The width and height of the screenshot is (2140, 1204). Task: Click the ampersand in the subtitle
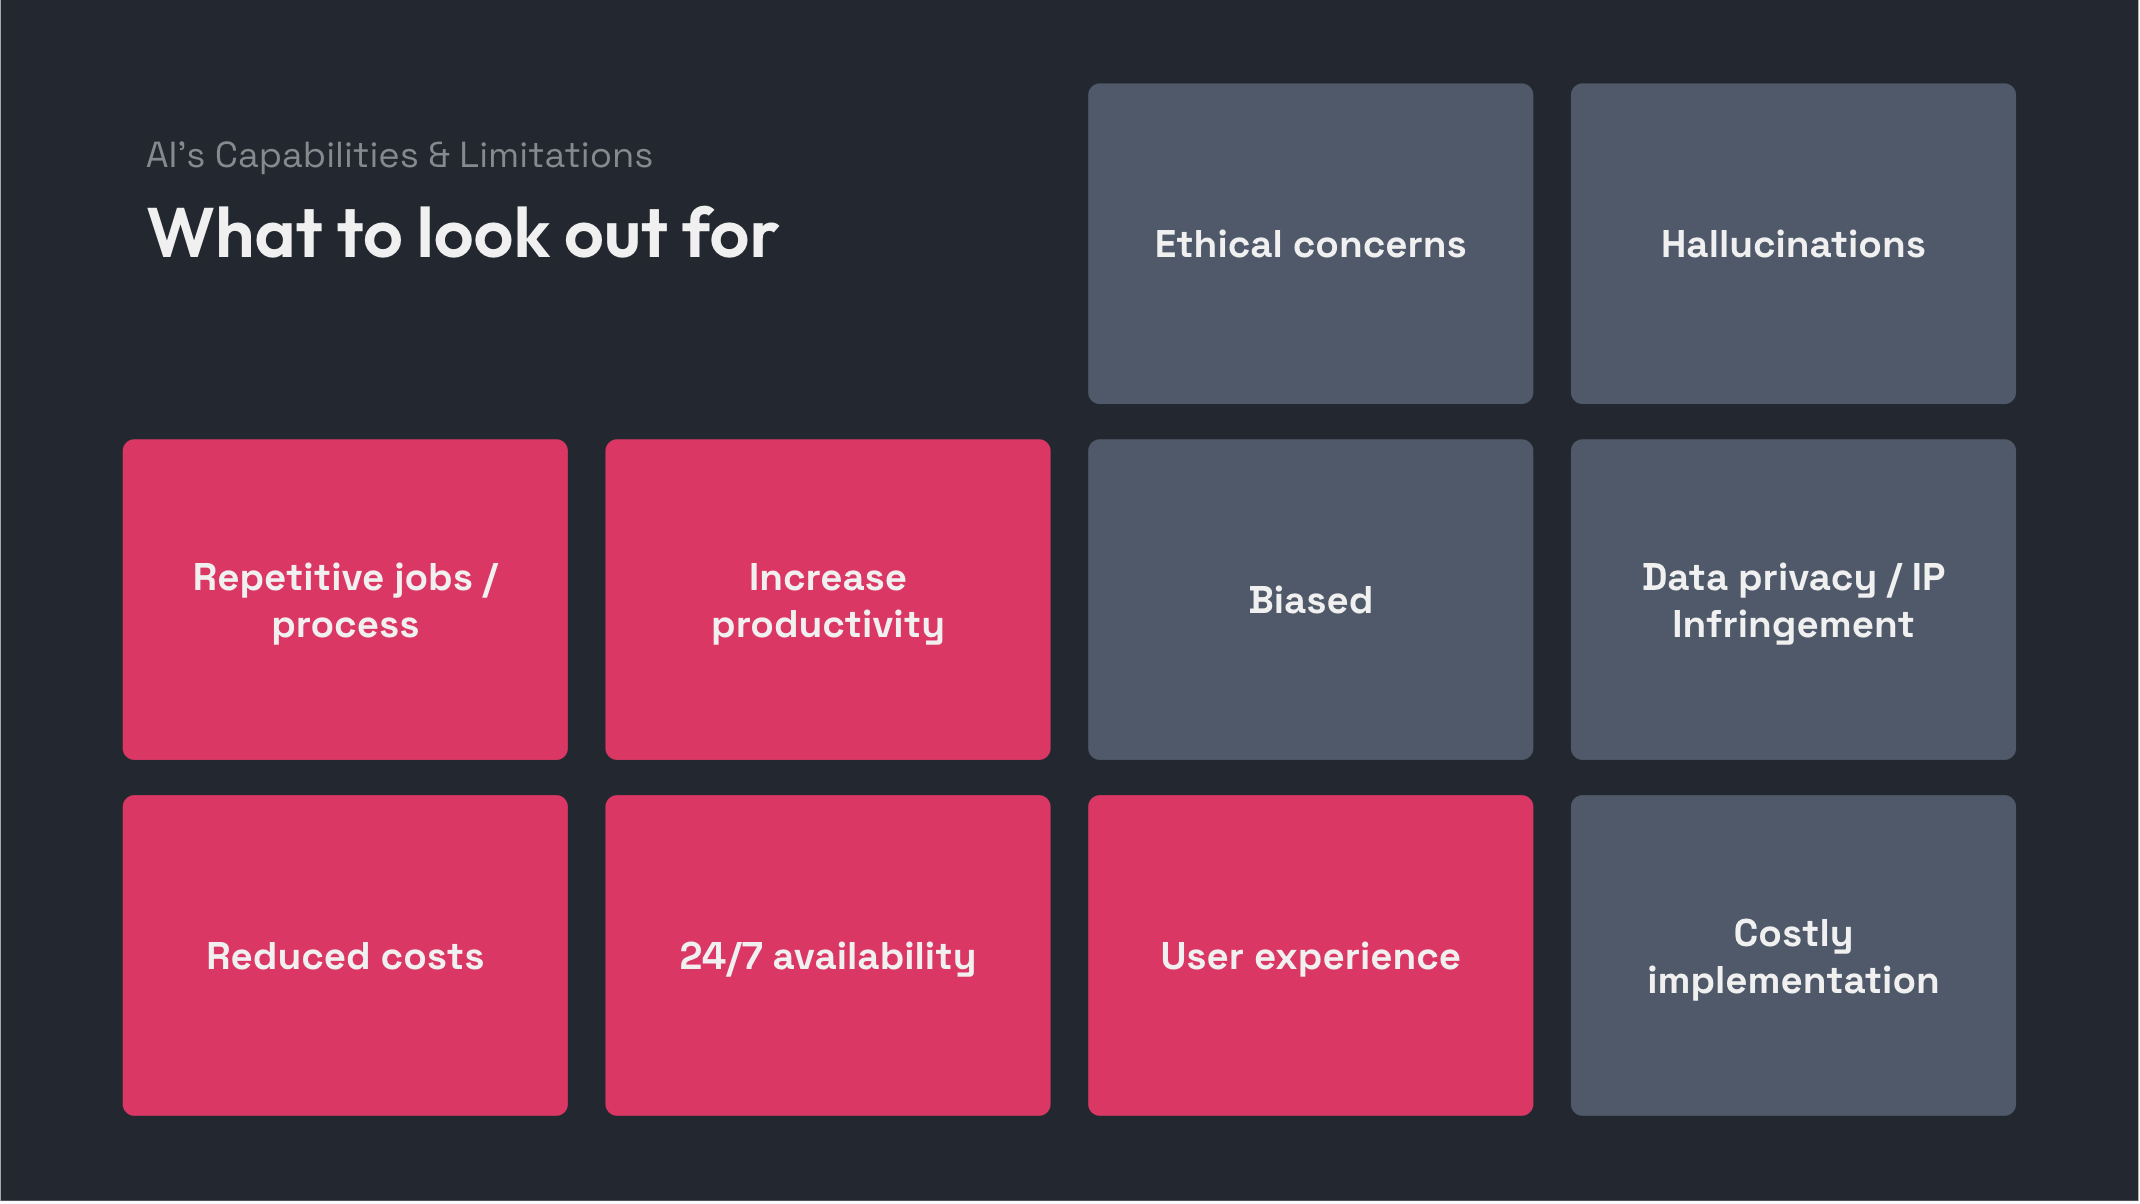click(x=439, y=156)
